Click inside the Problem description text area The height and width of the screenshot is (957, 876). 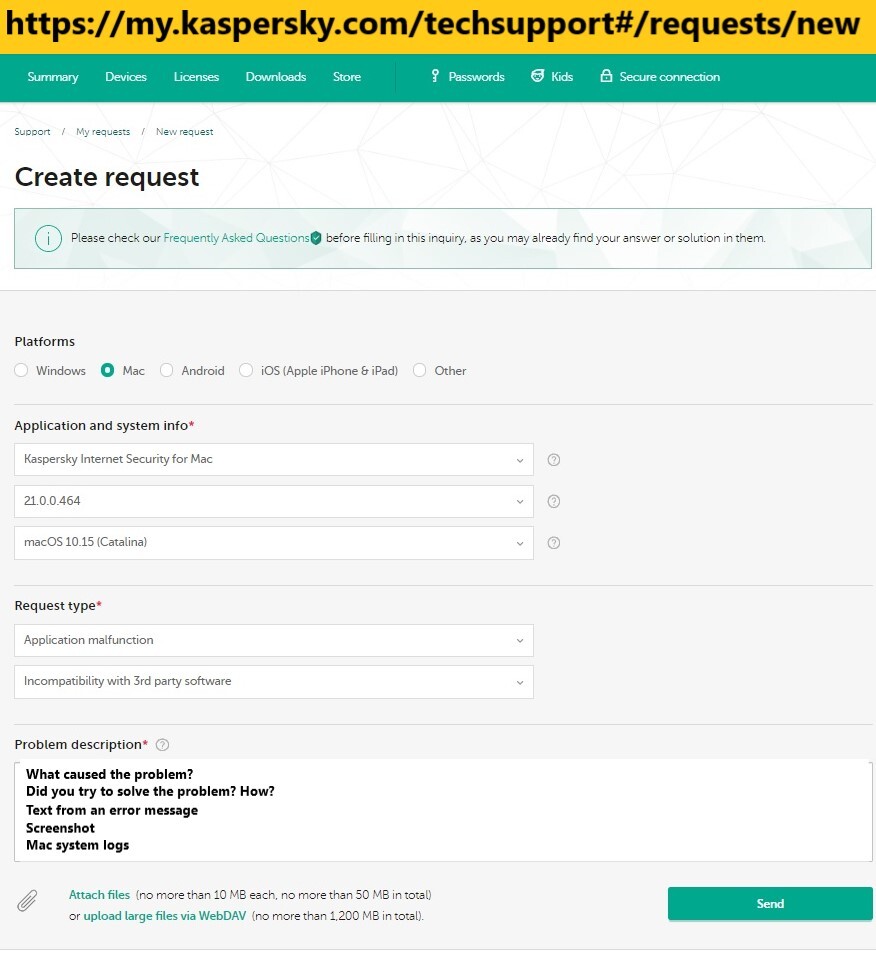coord(443,811)
